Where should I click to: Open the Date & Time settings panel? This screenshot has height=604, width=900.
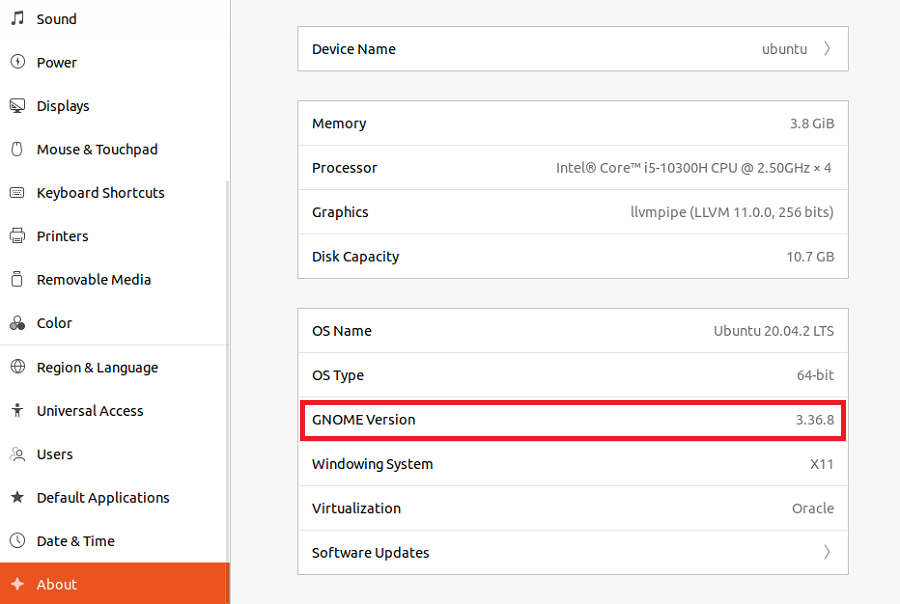(76, 541)
